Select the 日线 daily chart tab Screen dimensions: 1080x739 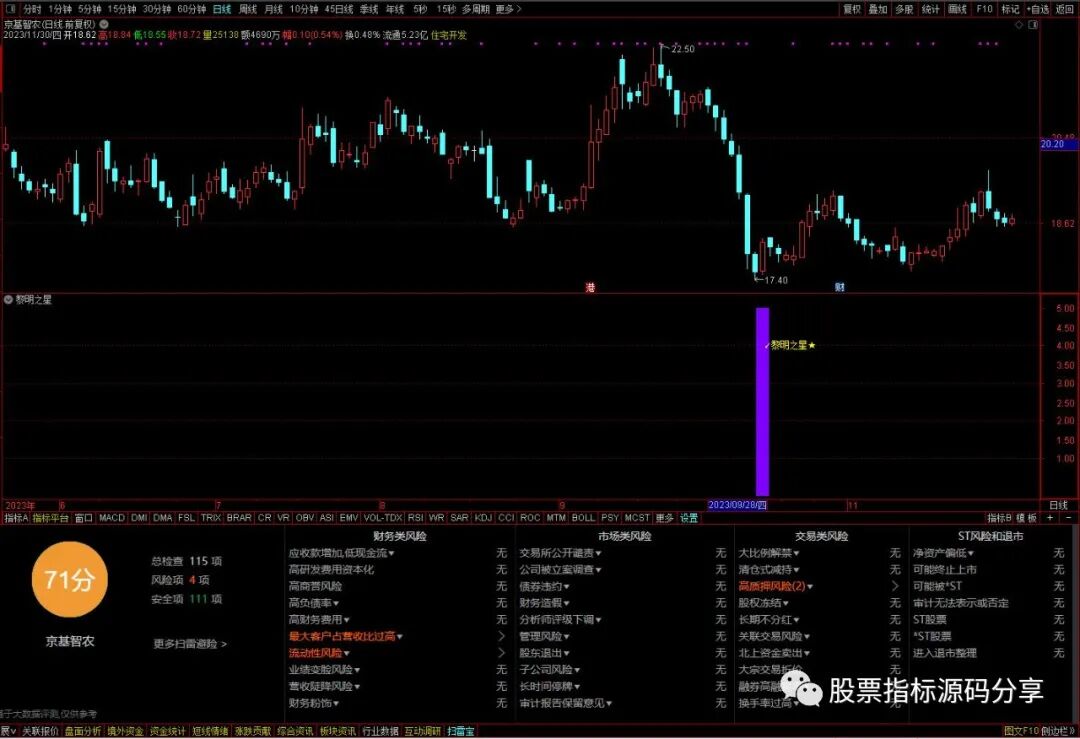coord(222,9)
